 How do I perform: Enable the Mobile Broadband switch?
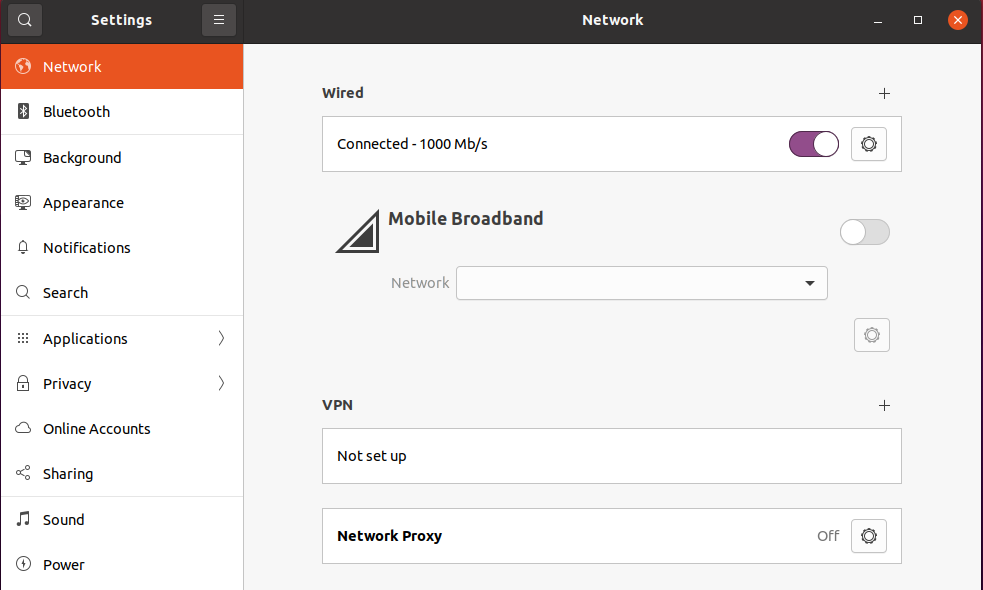[865, 232]
